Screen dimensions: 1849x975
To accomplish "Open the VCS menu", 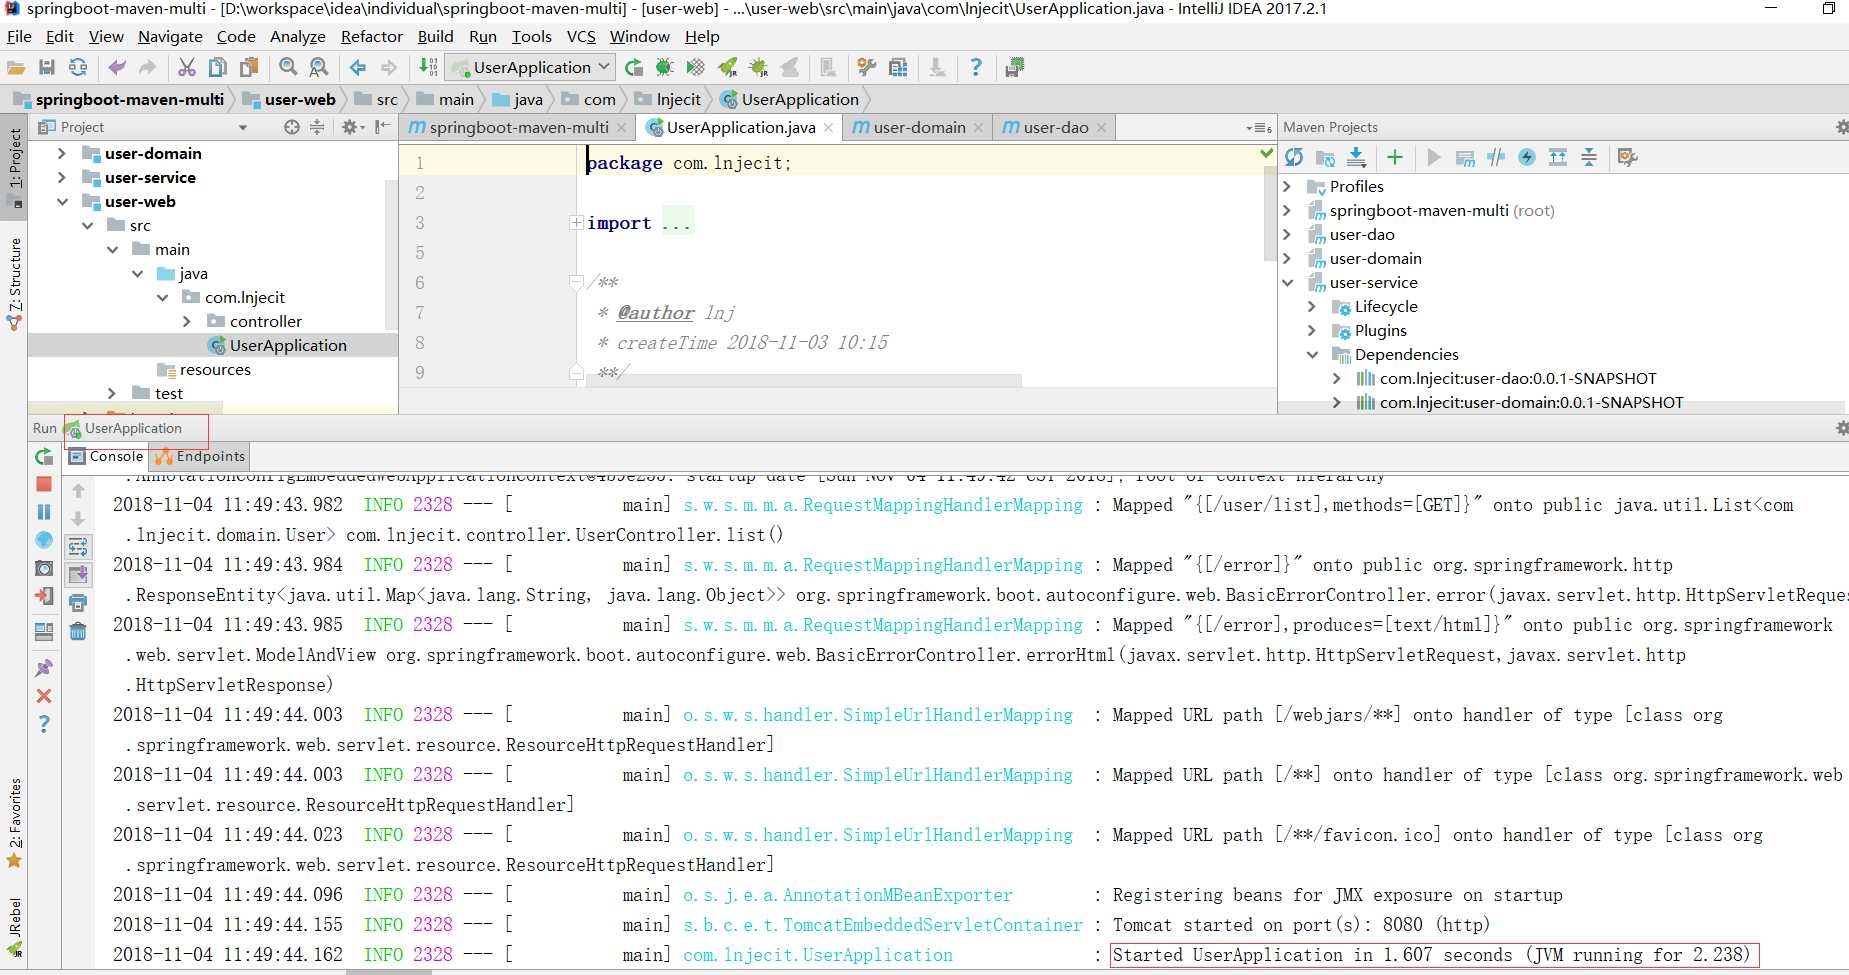I will coord(581,36).
